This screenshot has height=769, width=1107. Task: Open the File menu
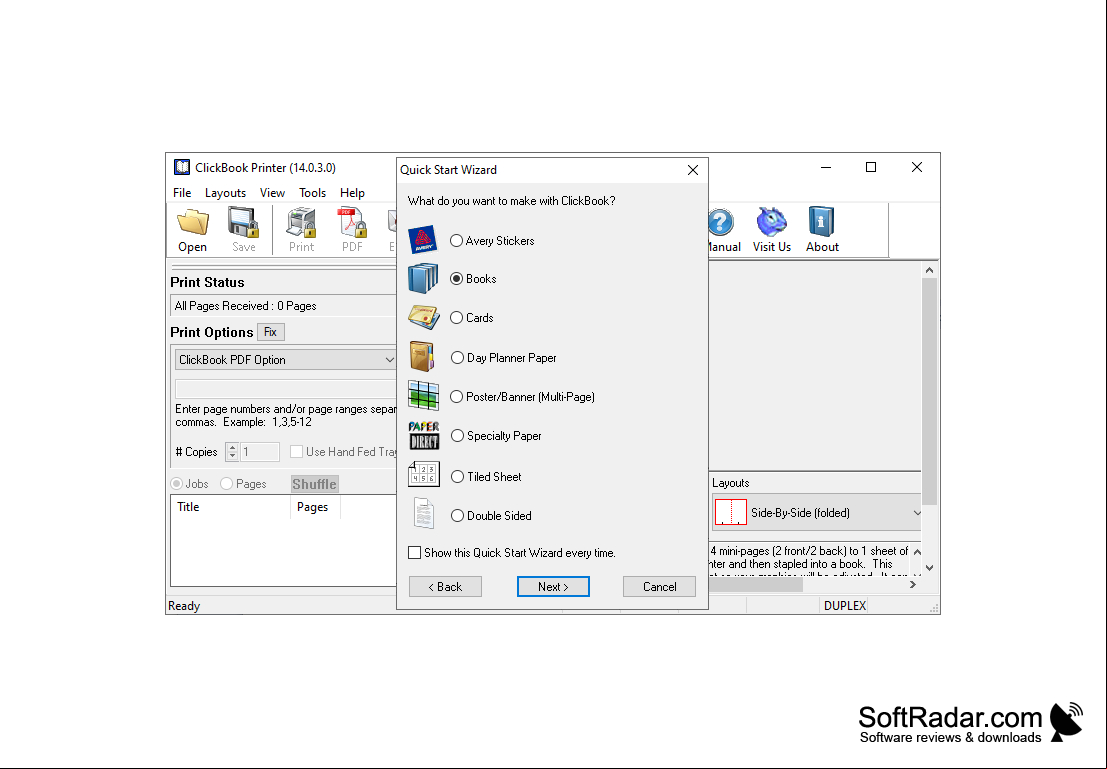click(182, 193)
